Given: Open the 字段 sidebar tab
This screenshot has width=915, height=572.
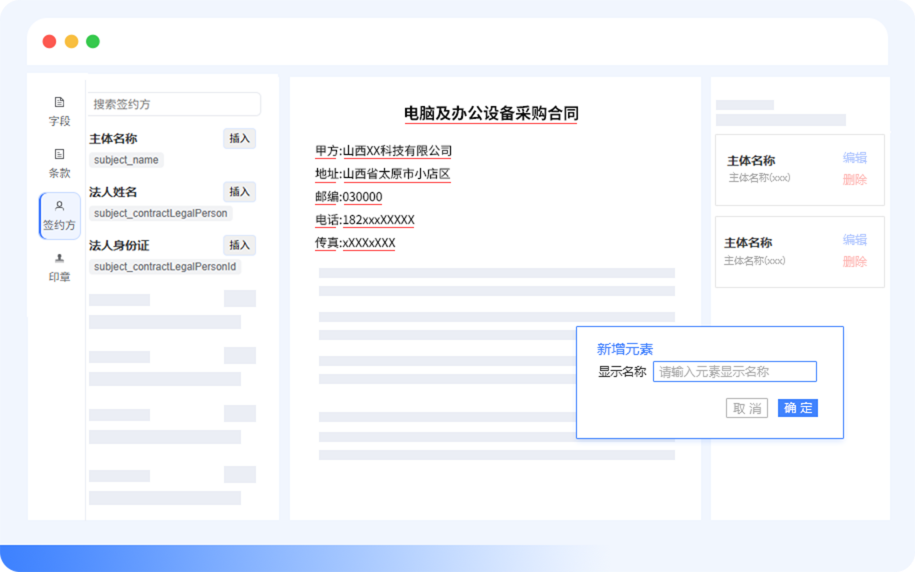Looking at the screenshot, I should [59, 111].
